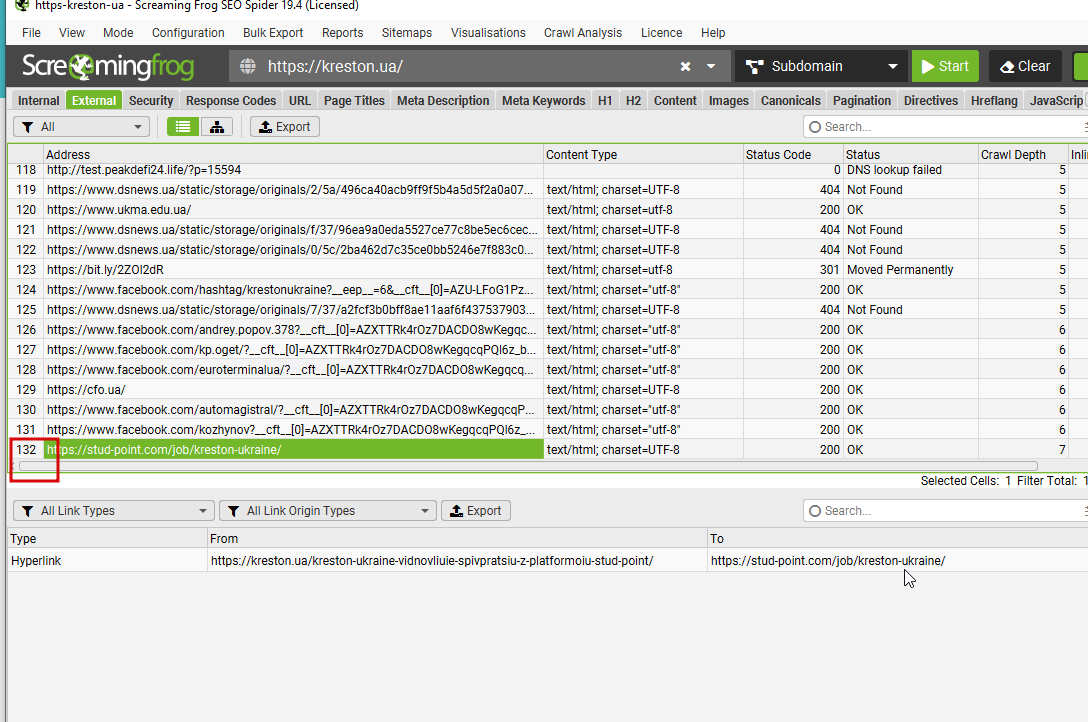Focus the upper Search field
Screen dimensions: 1088x722
pyautogui.click(x=945, y=127)
